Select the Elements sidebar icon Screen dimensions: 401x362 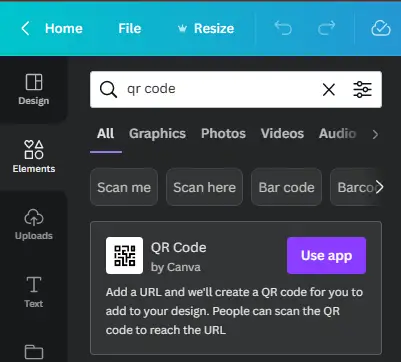coord(34,157)
